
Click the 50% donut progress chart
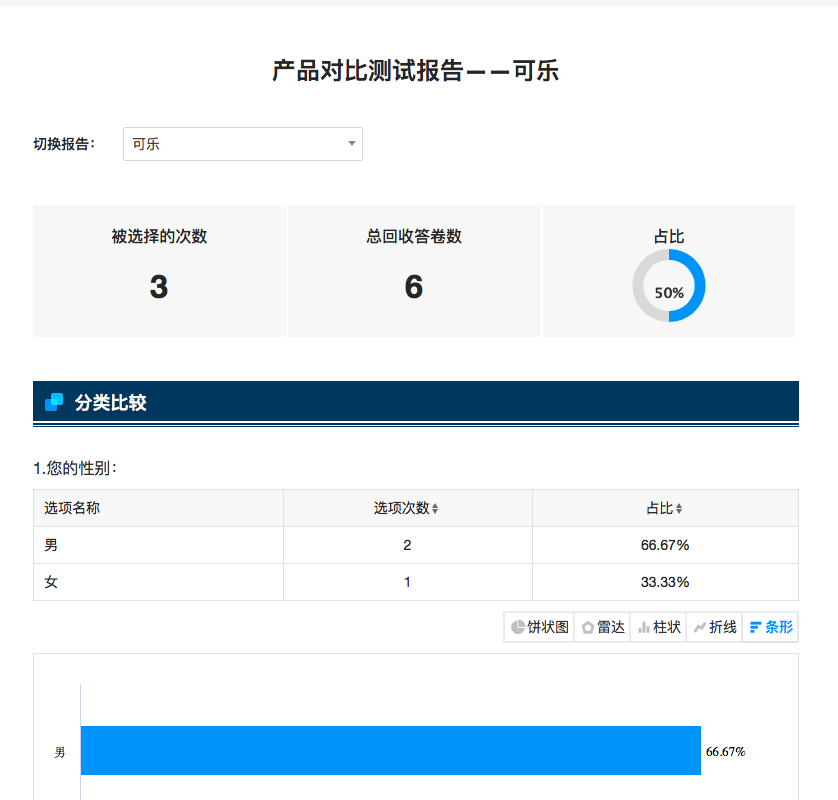tap(669, 285)
